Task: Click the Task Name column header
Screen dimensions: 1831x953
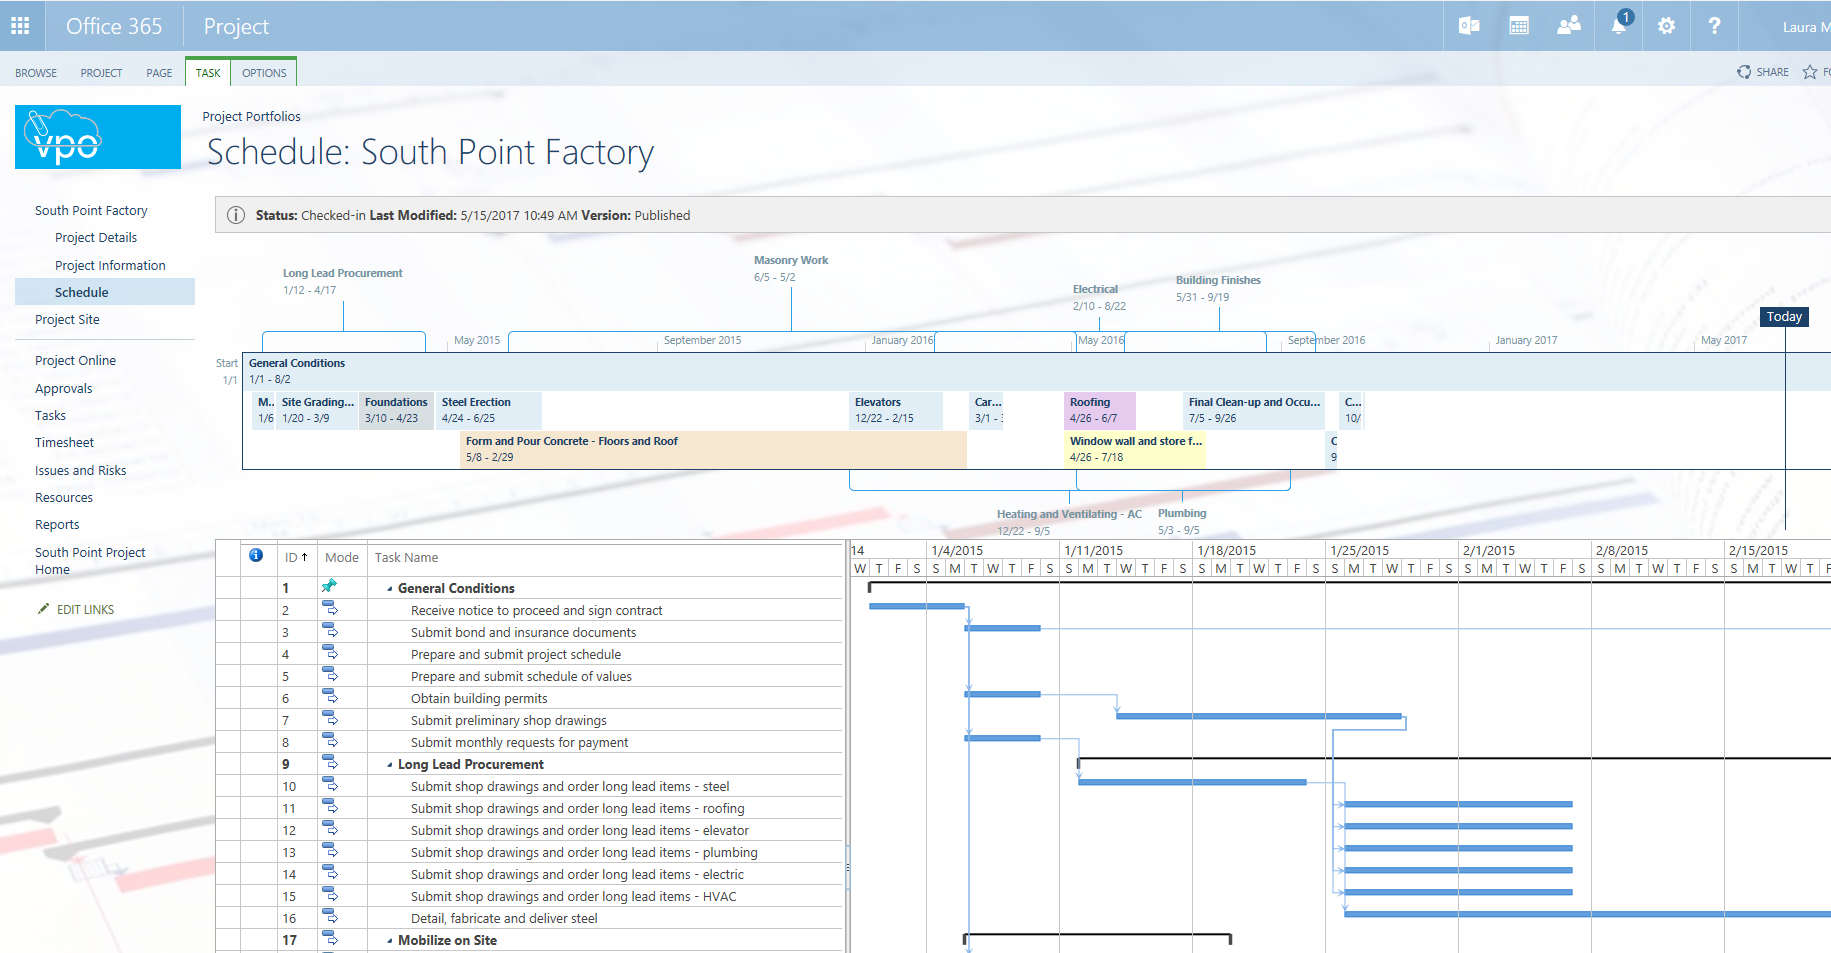Action: coord(406,558)
